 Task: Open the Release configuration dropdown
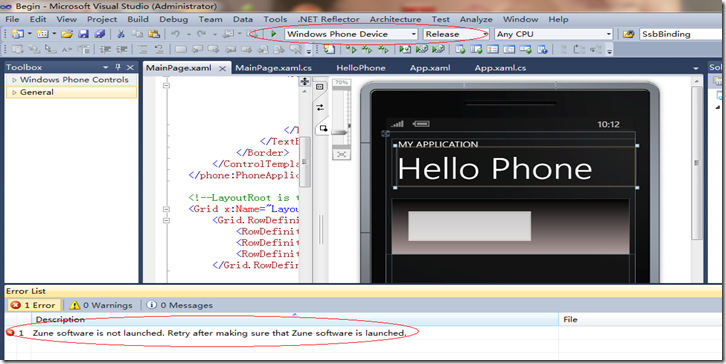[484, 34]
